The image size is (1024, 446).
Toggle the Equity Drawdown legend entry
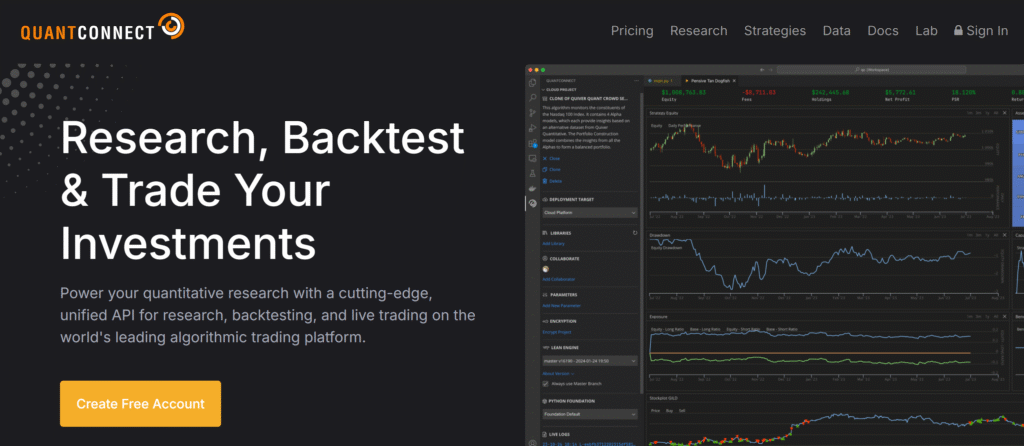[x=667, y=248]
